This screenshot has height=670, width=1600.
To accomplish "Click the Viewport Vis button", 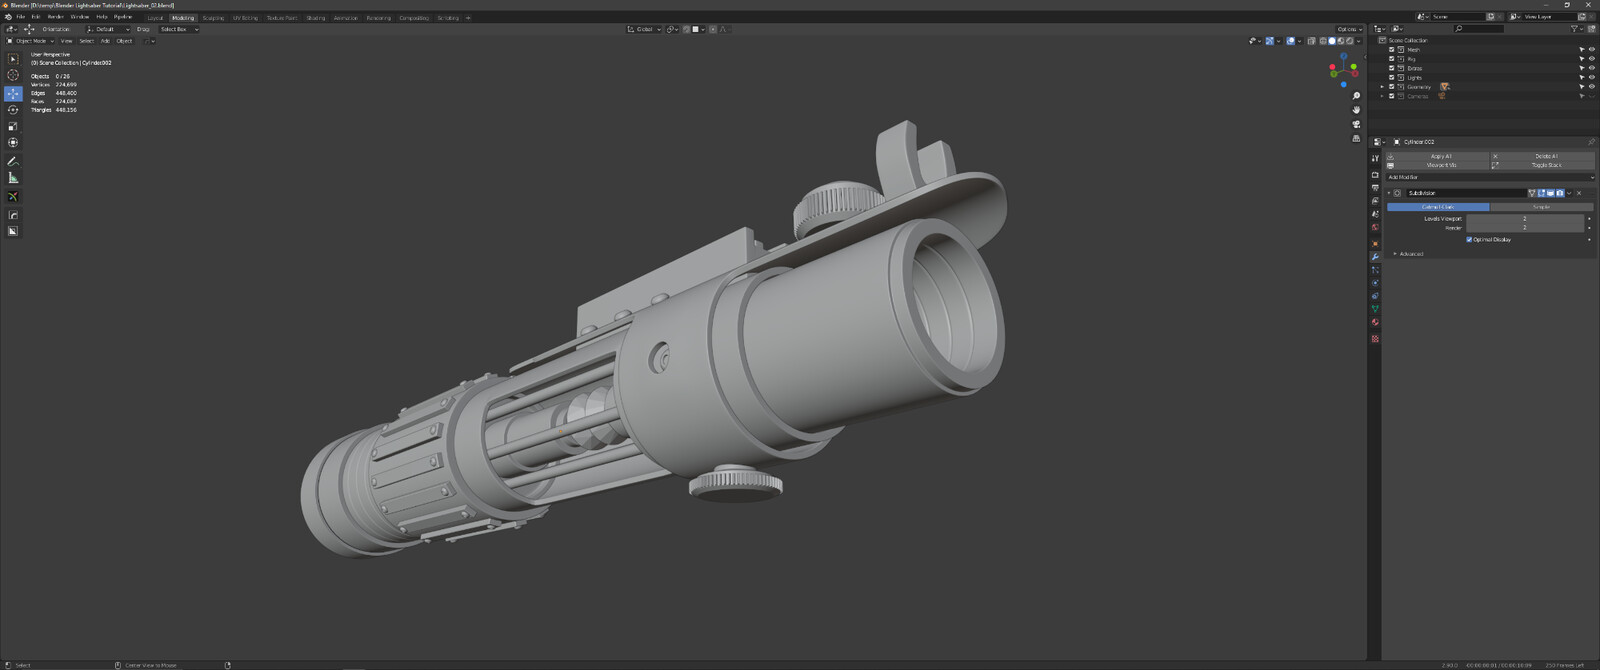I will point(1438,165).
